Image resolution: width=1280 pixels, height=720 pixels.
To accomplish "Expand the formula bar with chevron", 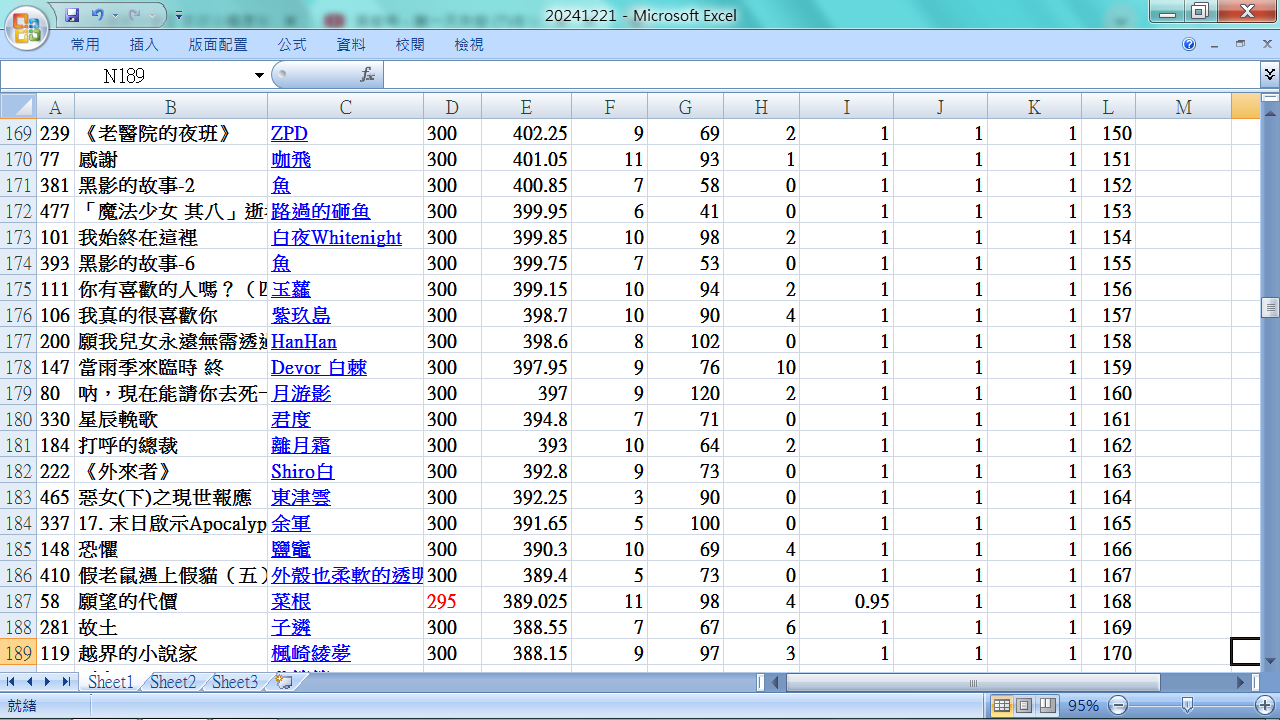I will coord(1270,75).
